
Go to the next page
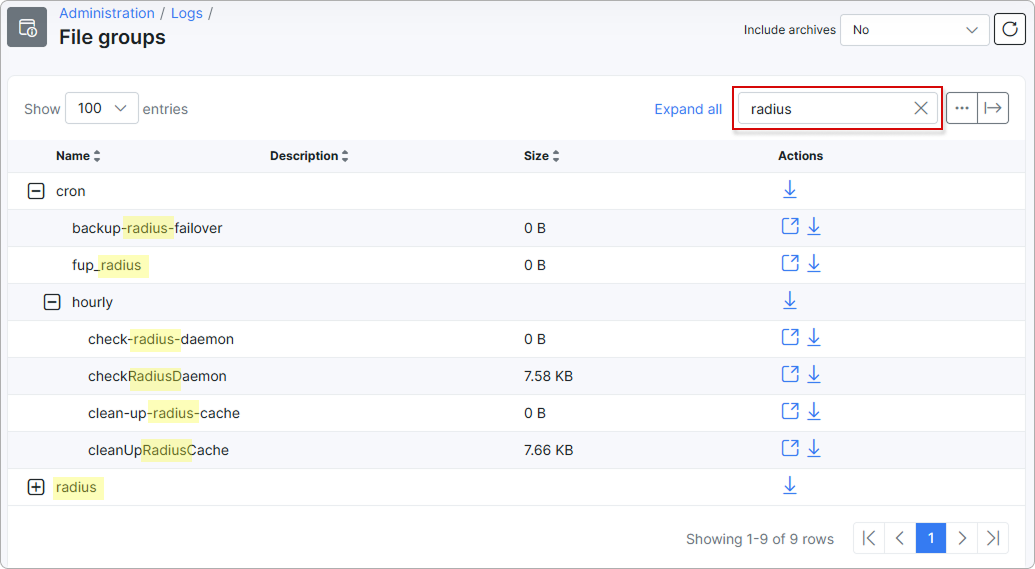click(x=962, y=538)
